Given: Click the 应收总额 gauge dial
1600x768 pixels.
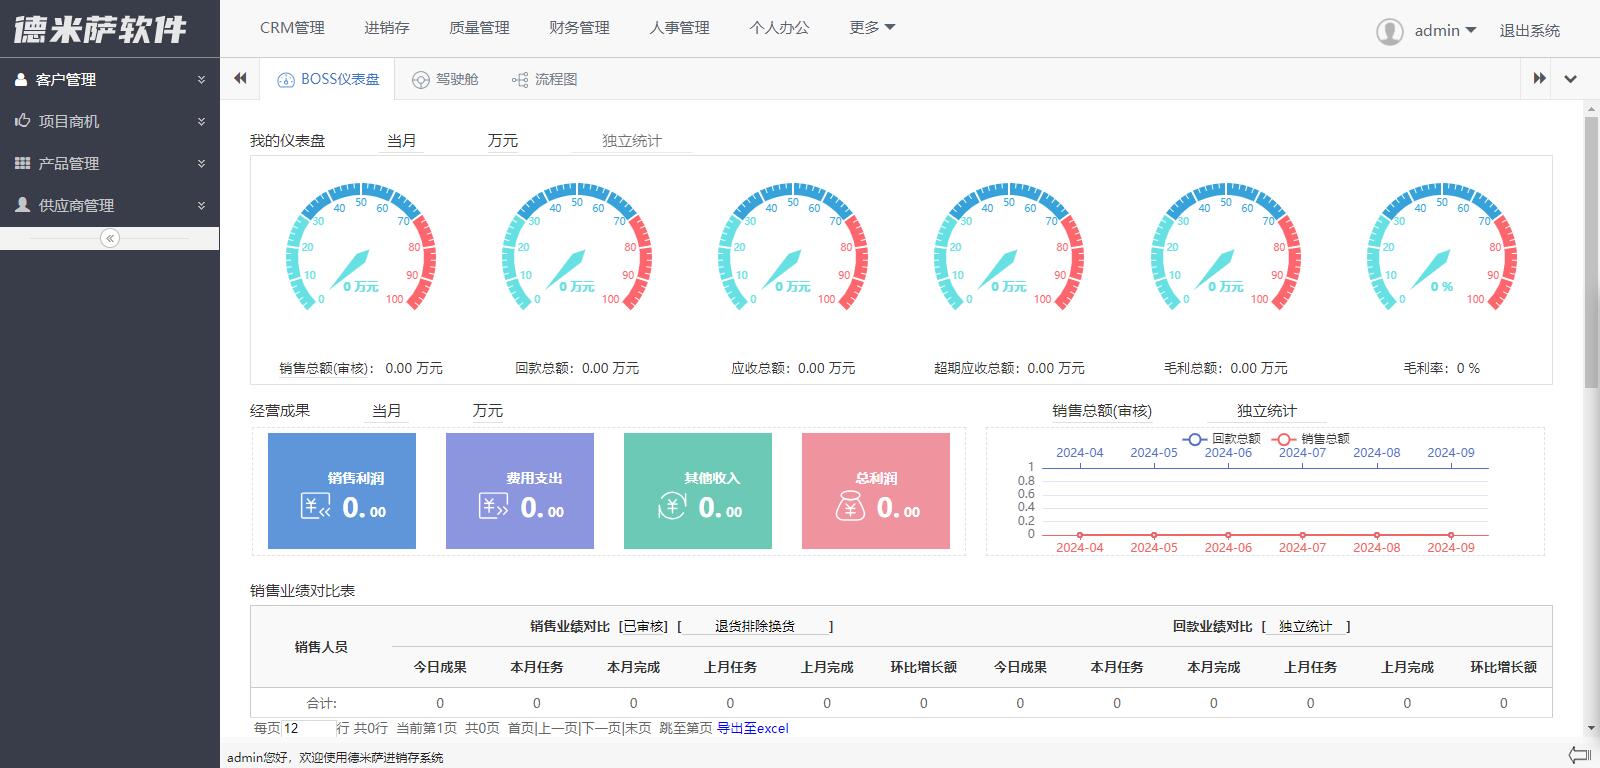Looking at the screenshot, I should 793,248.
